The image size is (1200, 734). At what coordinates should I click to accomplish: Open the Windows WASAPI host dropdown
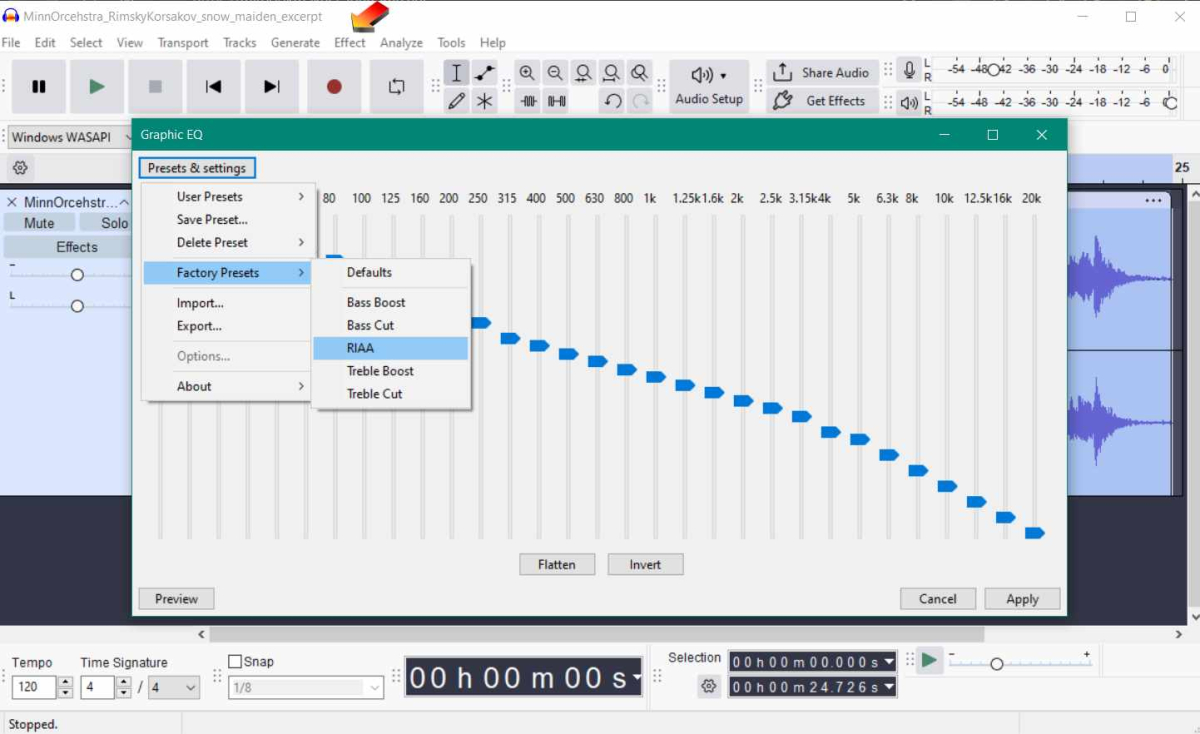(68, 137)
